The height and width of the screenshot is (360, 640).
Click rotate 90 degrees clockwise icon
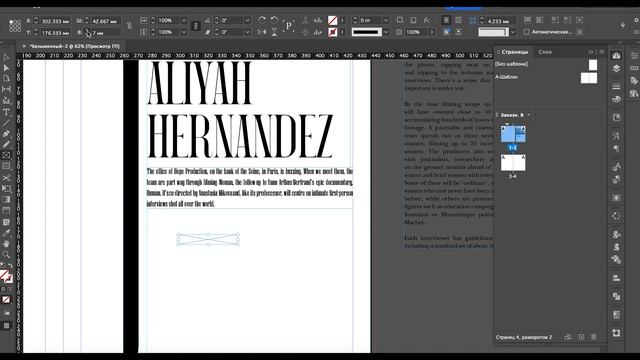tap(262, 20)
